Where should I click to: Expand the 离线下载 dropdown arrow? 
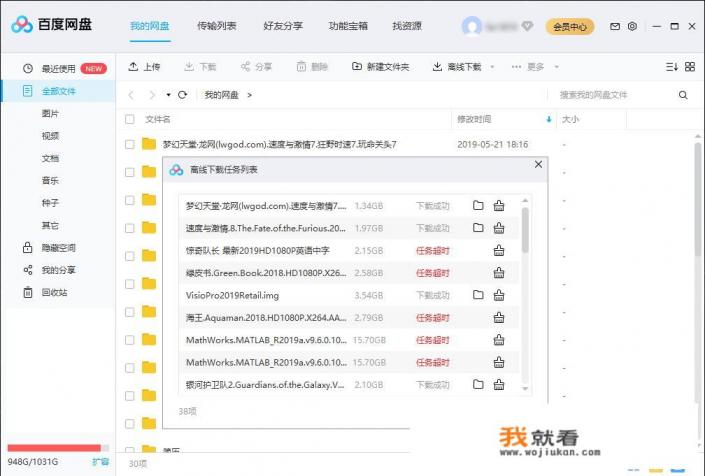tap(492, 67)
